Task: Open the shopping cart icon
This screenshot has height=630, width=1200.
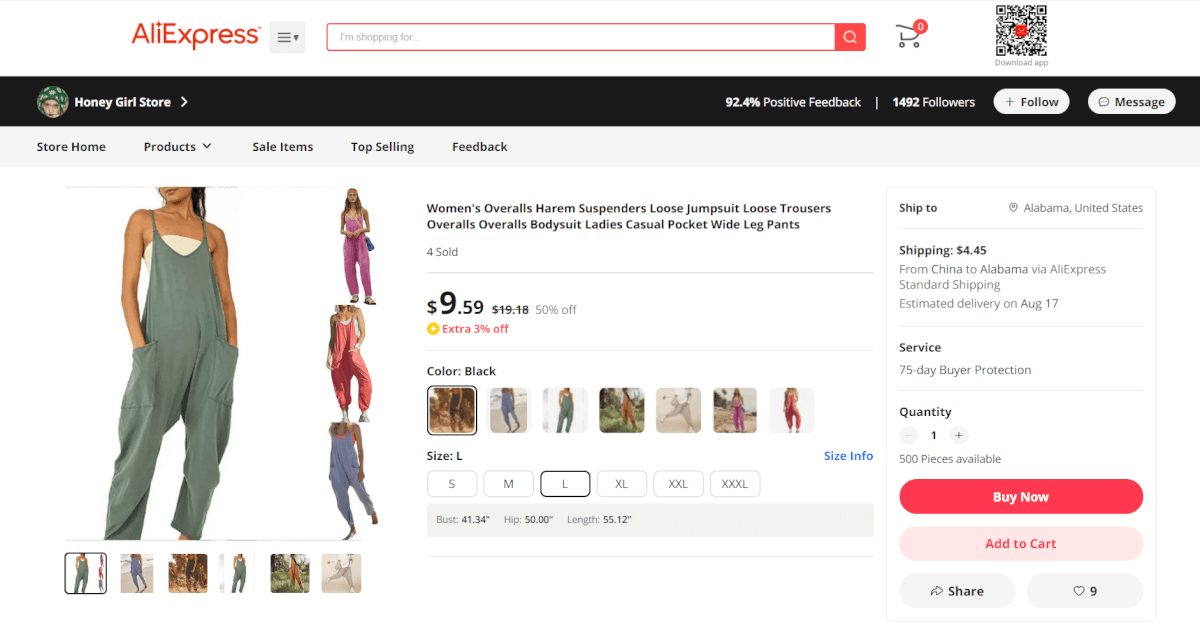Action: (x=910, y=36)
